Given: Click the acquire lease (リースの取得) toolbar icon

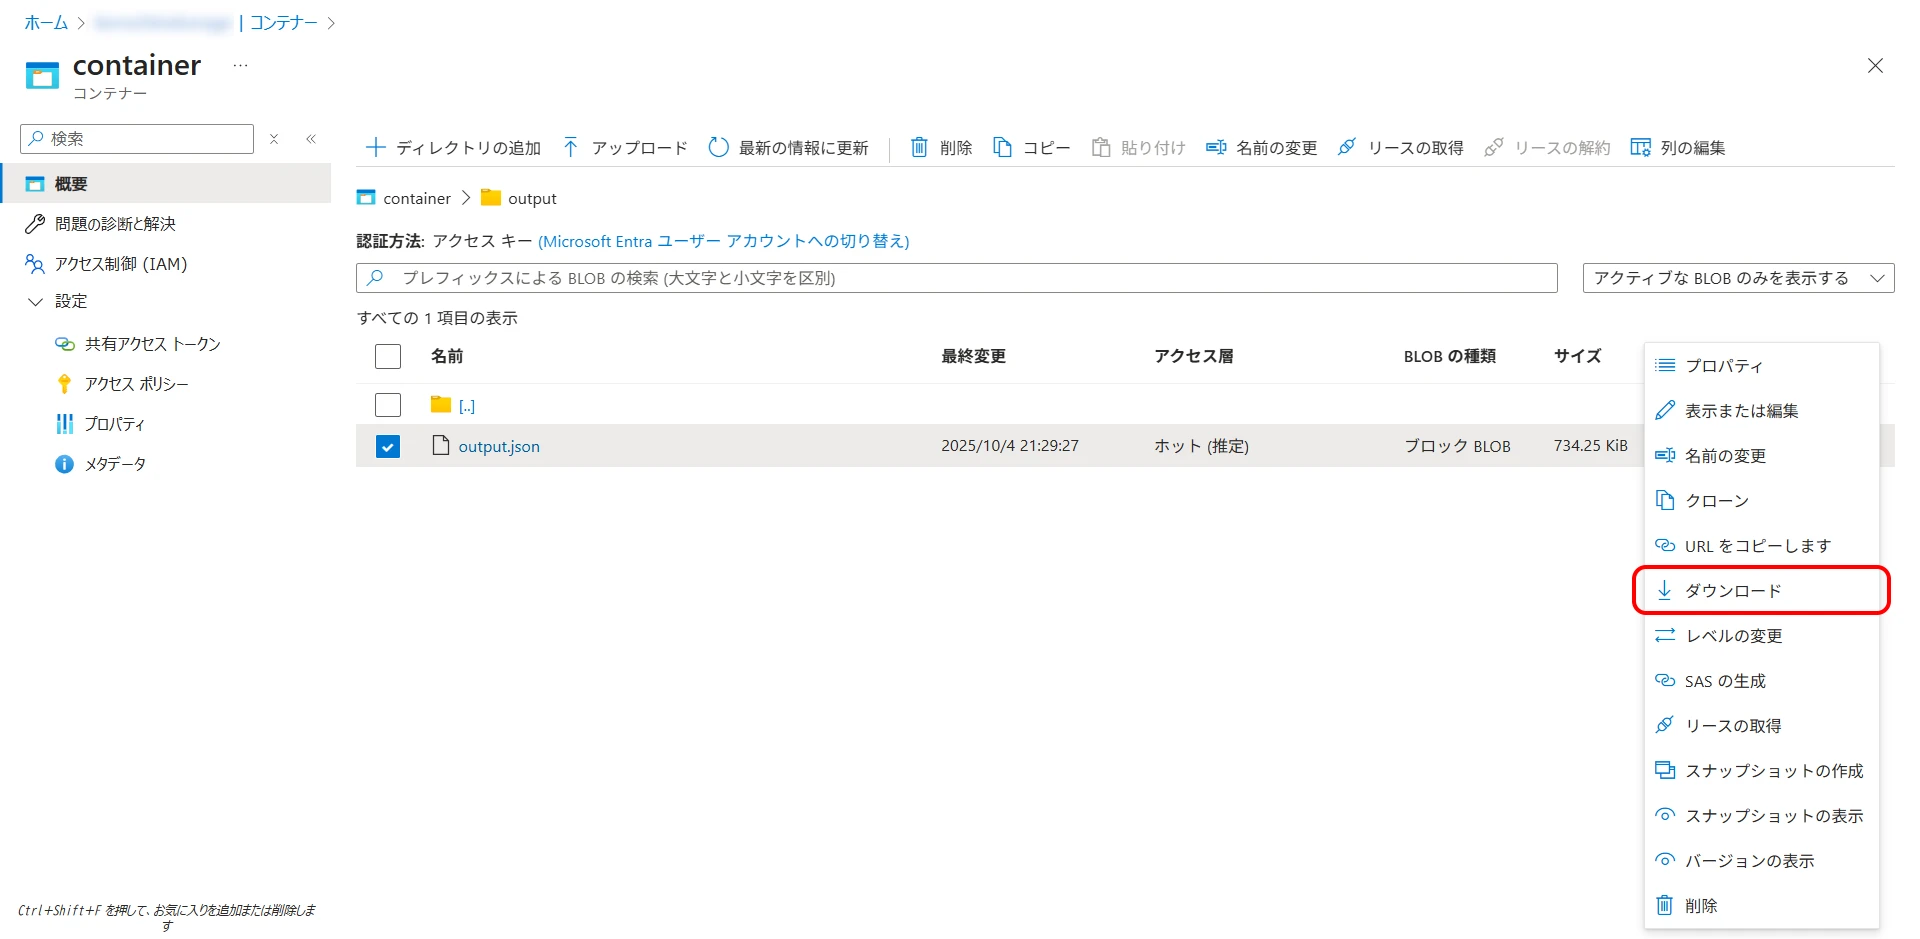Looking at the screenshot, I should 1347,148.
